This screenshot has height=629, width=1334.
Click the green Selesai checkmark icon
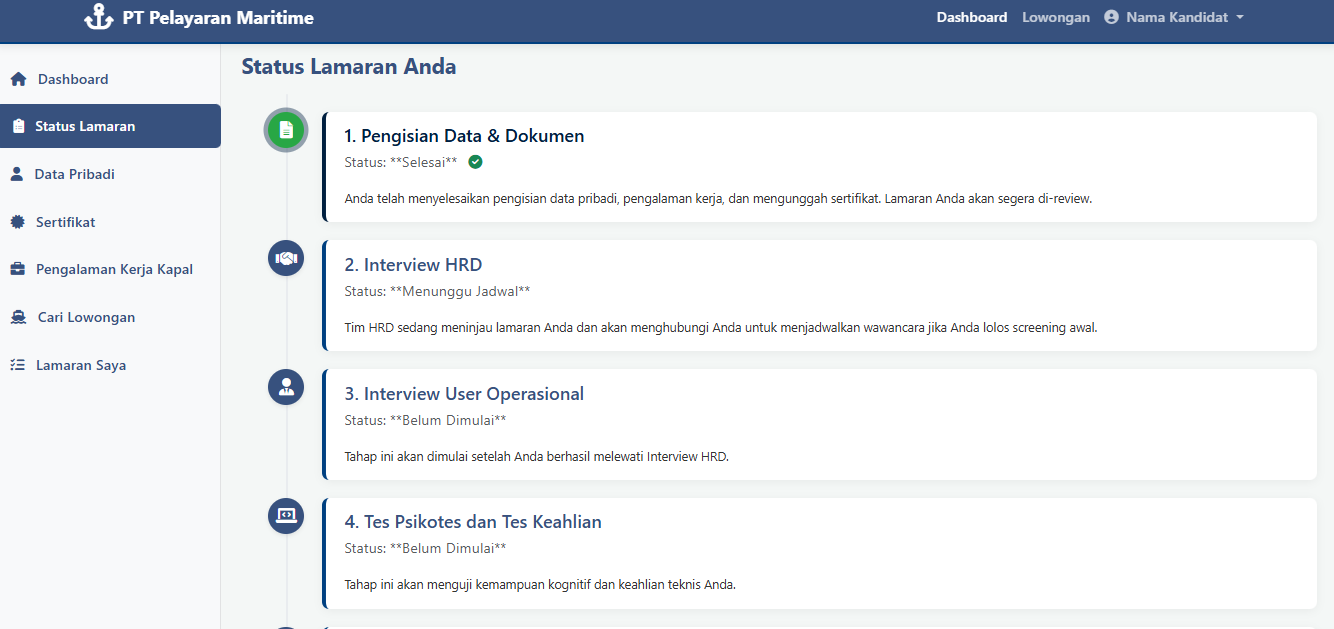click(475, 162)
